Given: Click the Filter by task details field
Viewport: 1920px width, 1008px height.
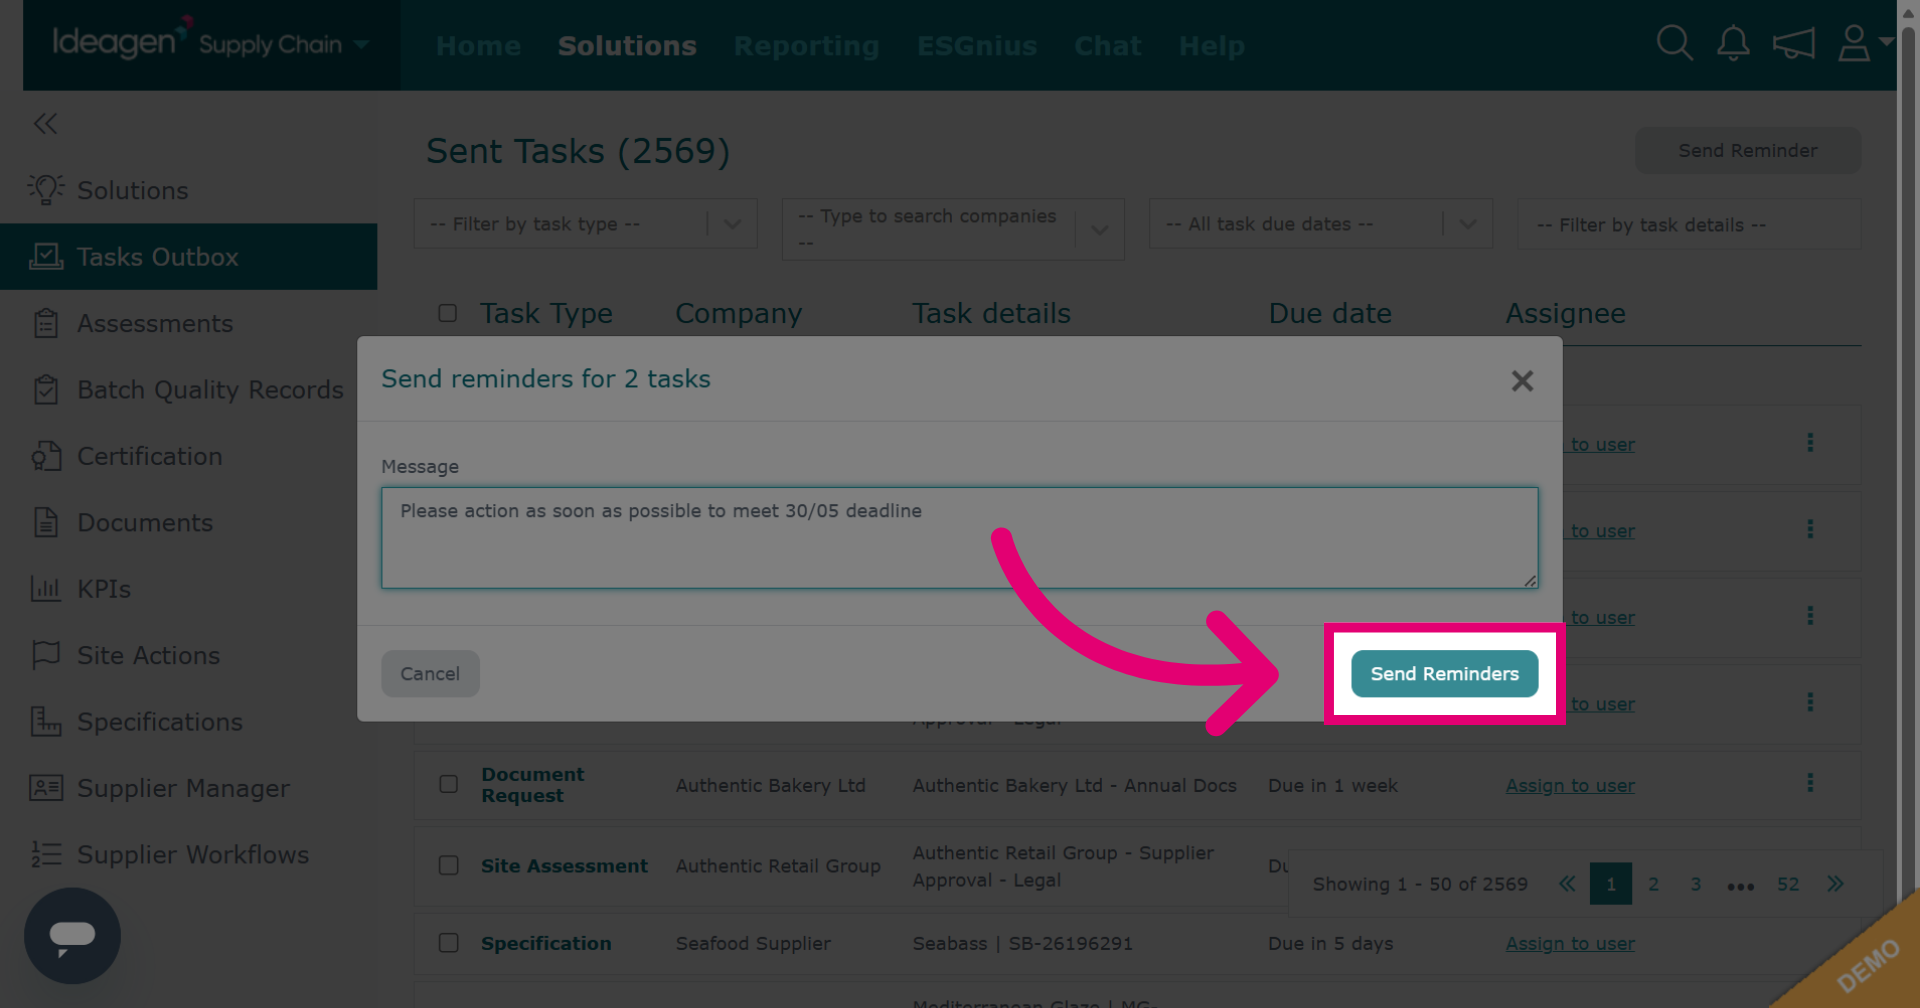Looking at the screenshot, I should coord(1689,224).
